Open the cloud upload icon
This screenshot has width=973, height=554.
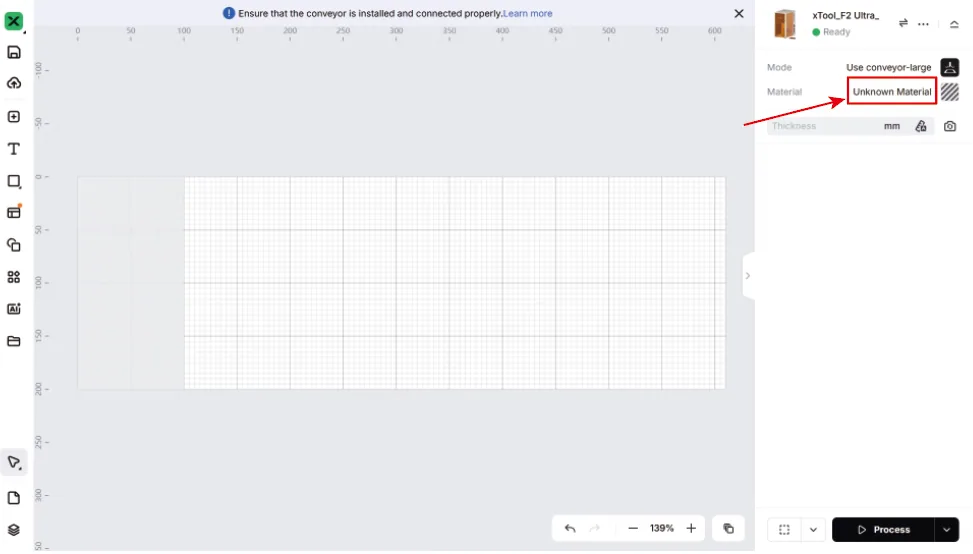pos(14,83)
